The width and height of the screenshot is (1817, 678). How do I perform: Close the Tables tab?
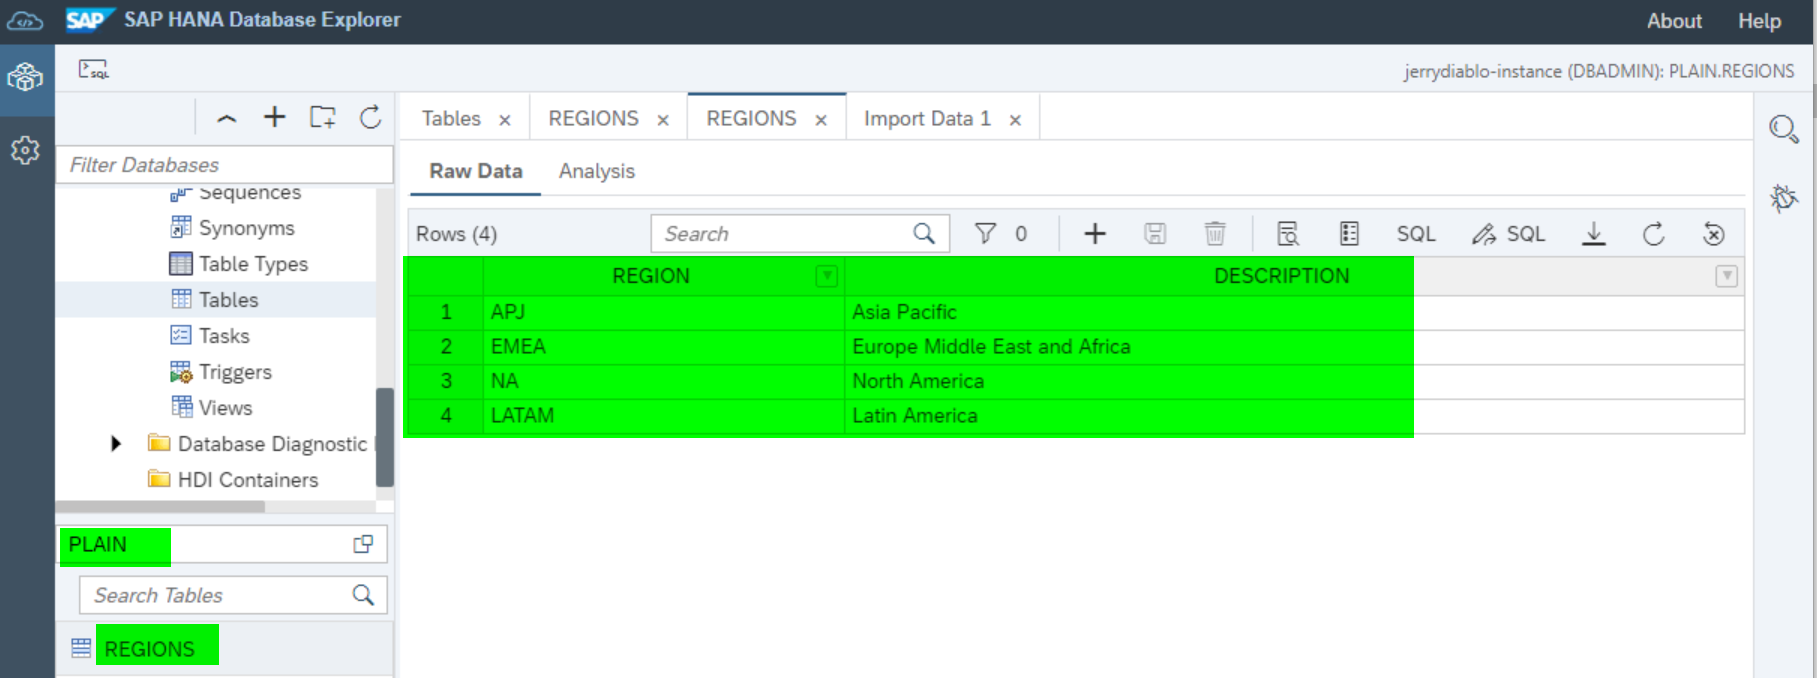505,120
